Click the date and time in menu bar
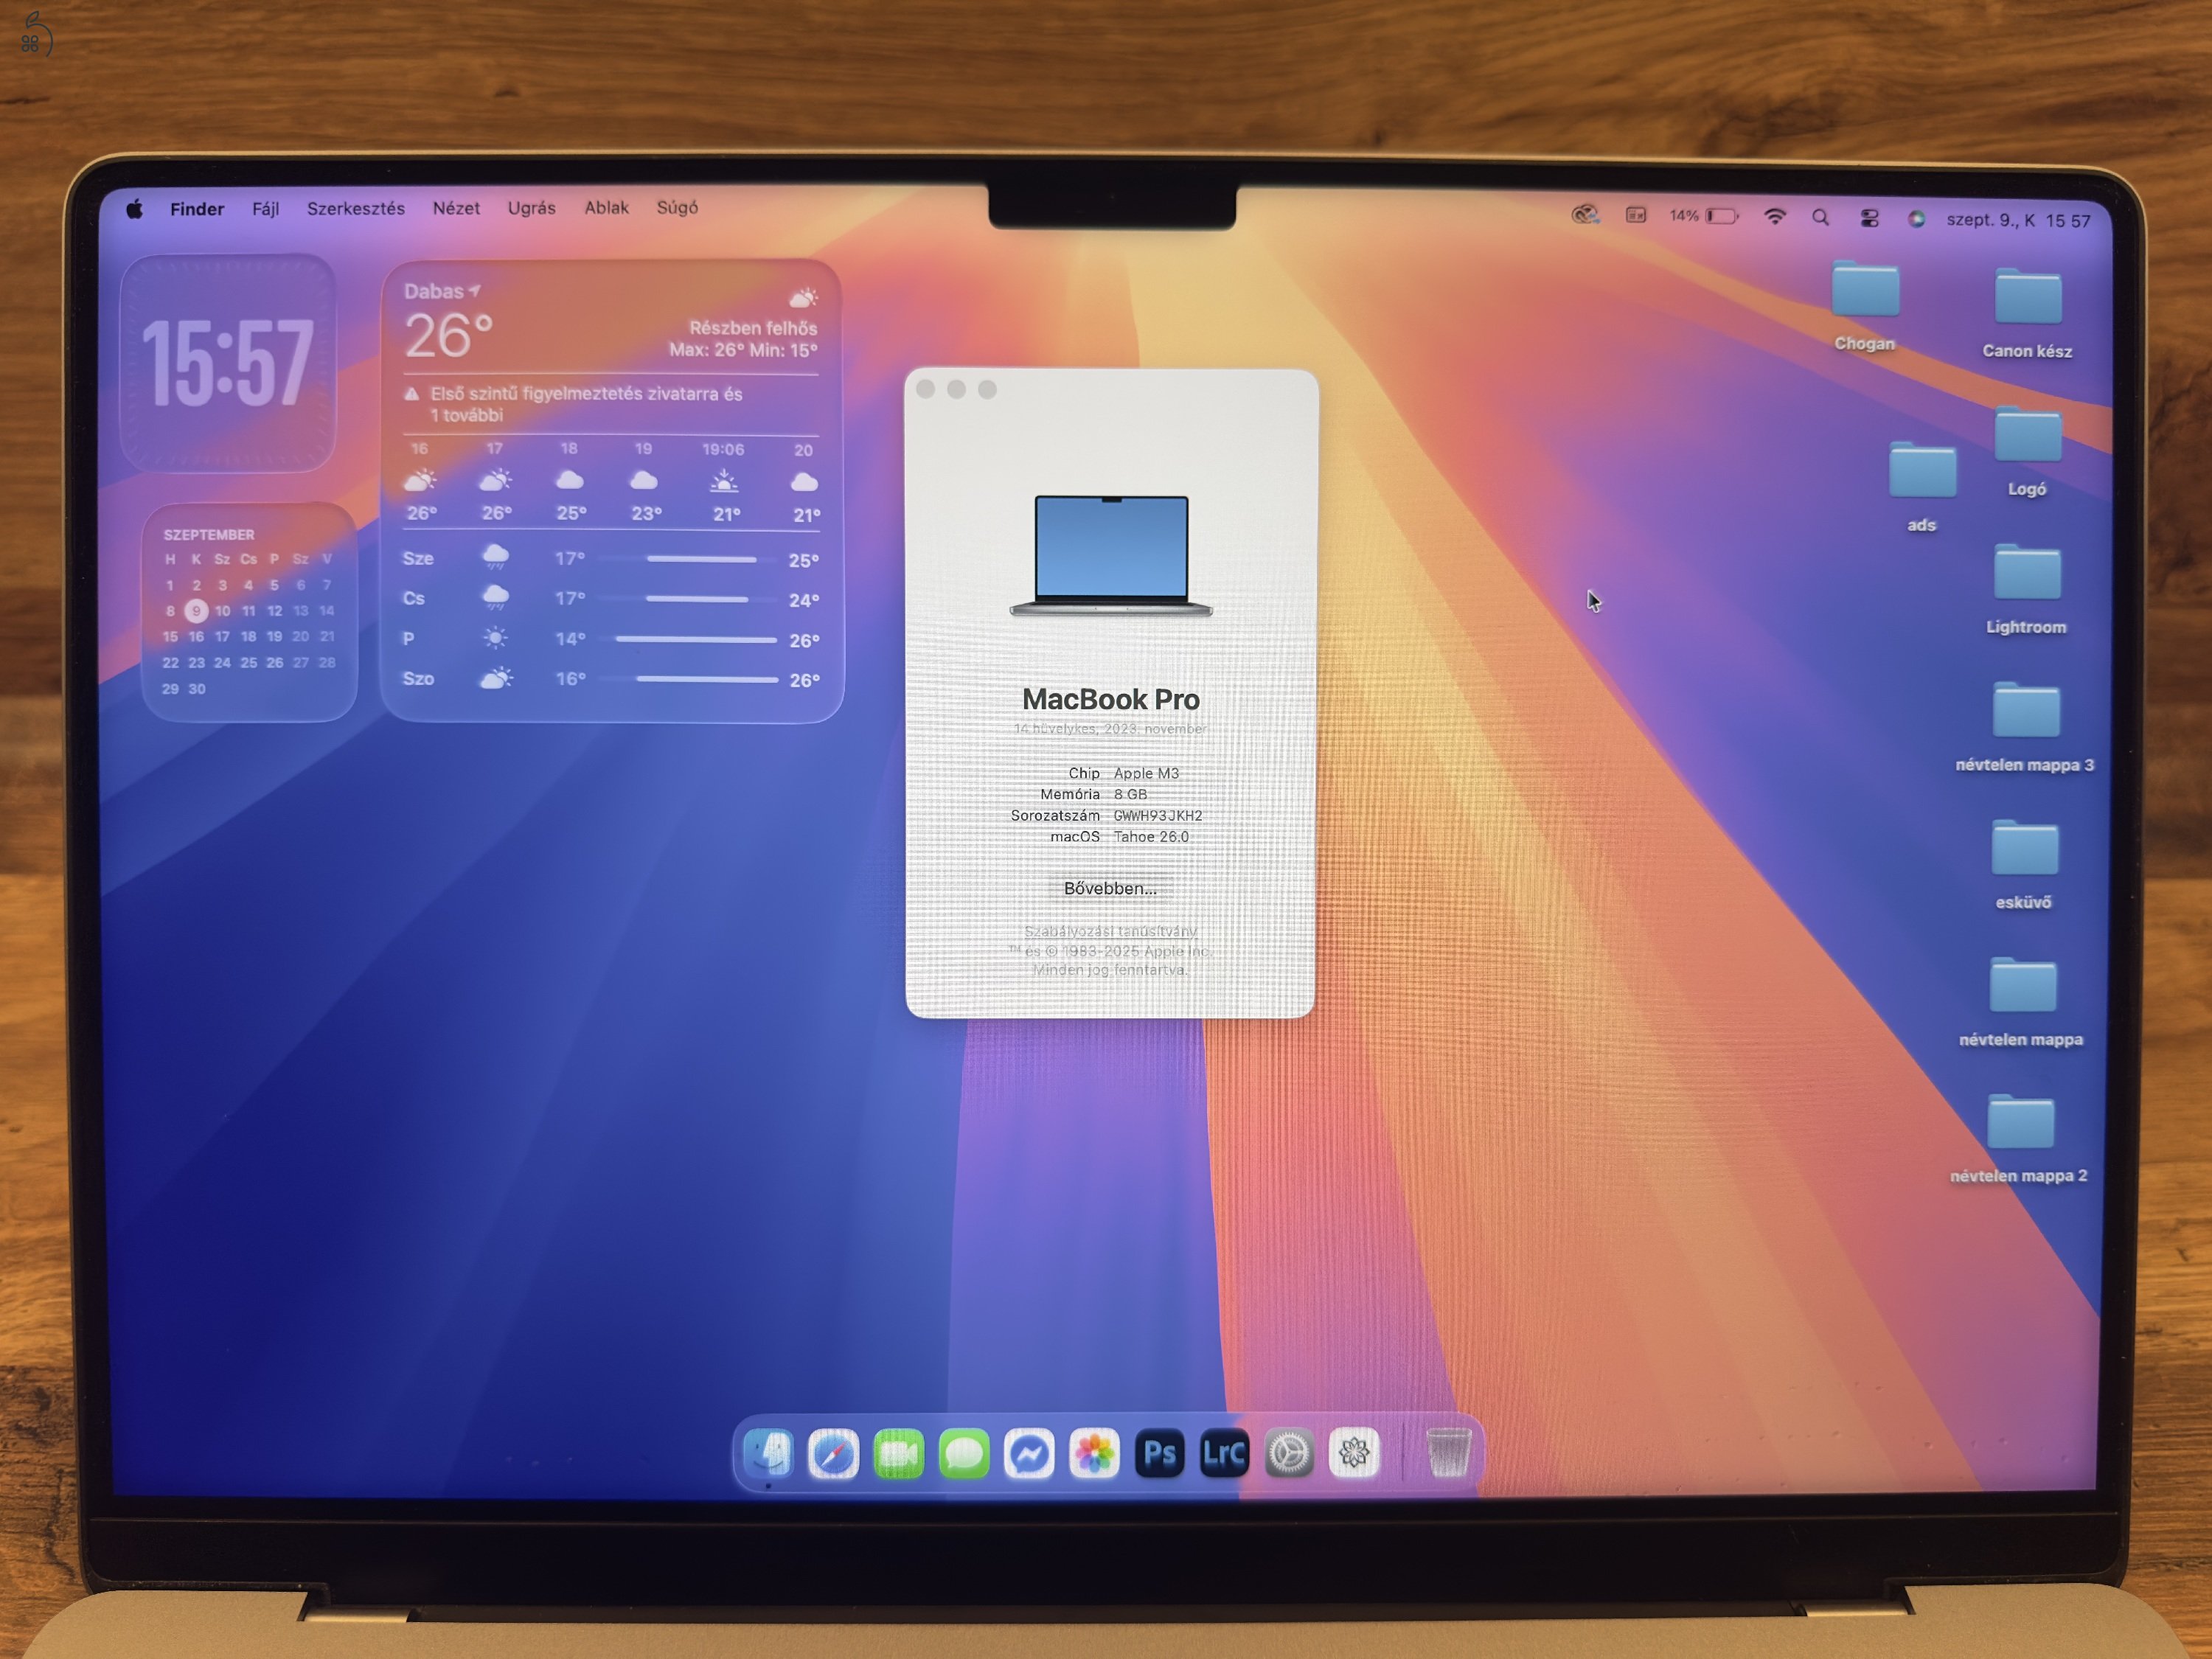The image size is (2212, 1659). click(x=2018, y=220)
